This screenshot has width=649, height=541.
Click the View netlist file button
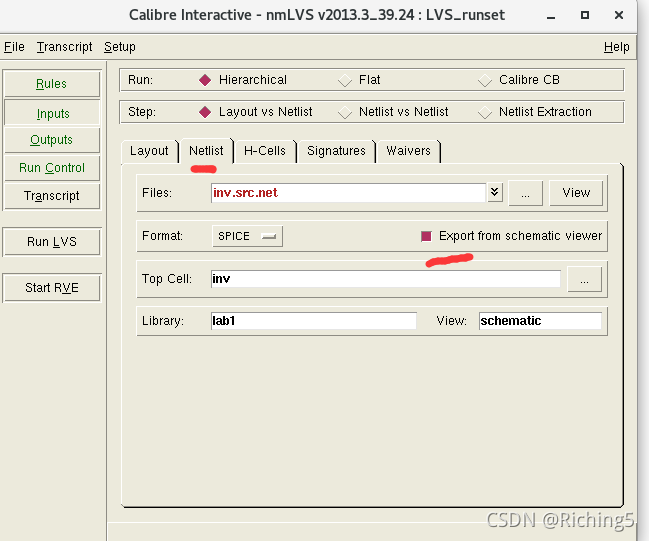coord(576,193)
